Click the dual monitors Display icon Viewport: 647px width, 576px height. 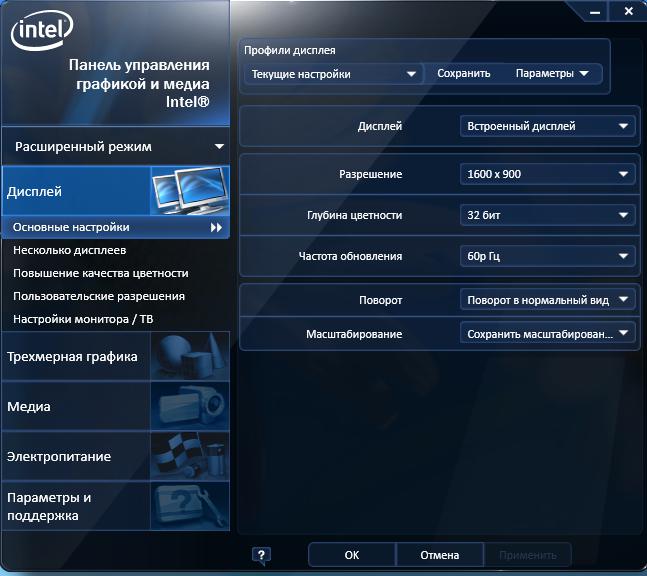[190, 190]
